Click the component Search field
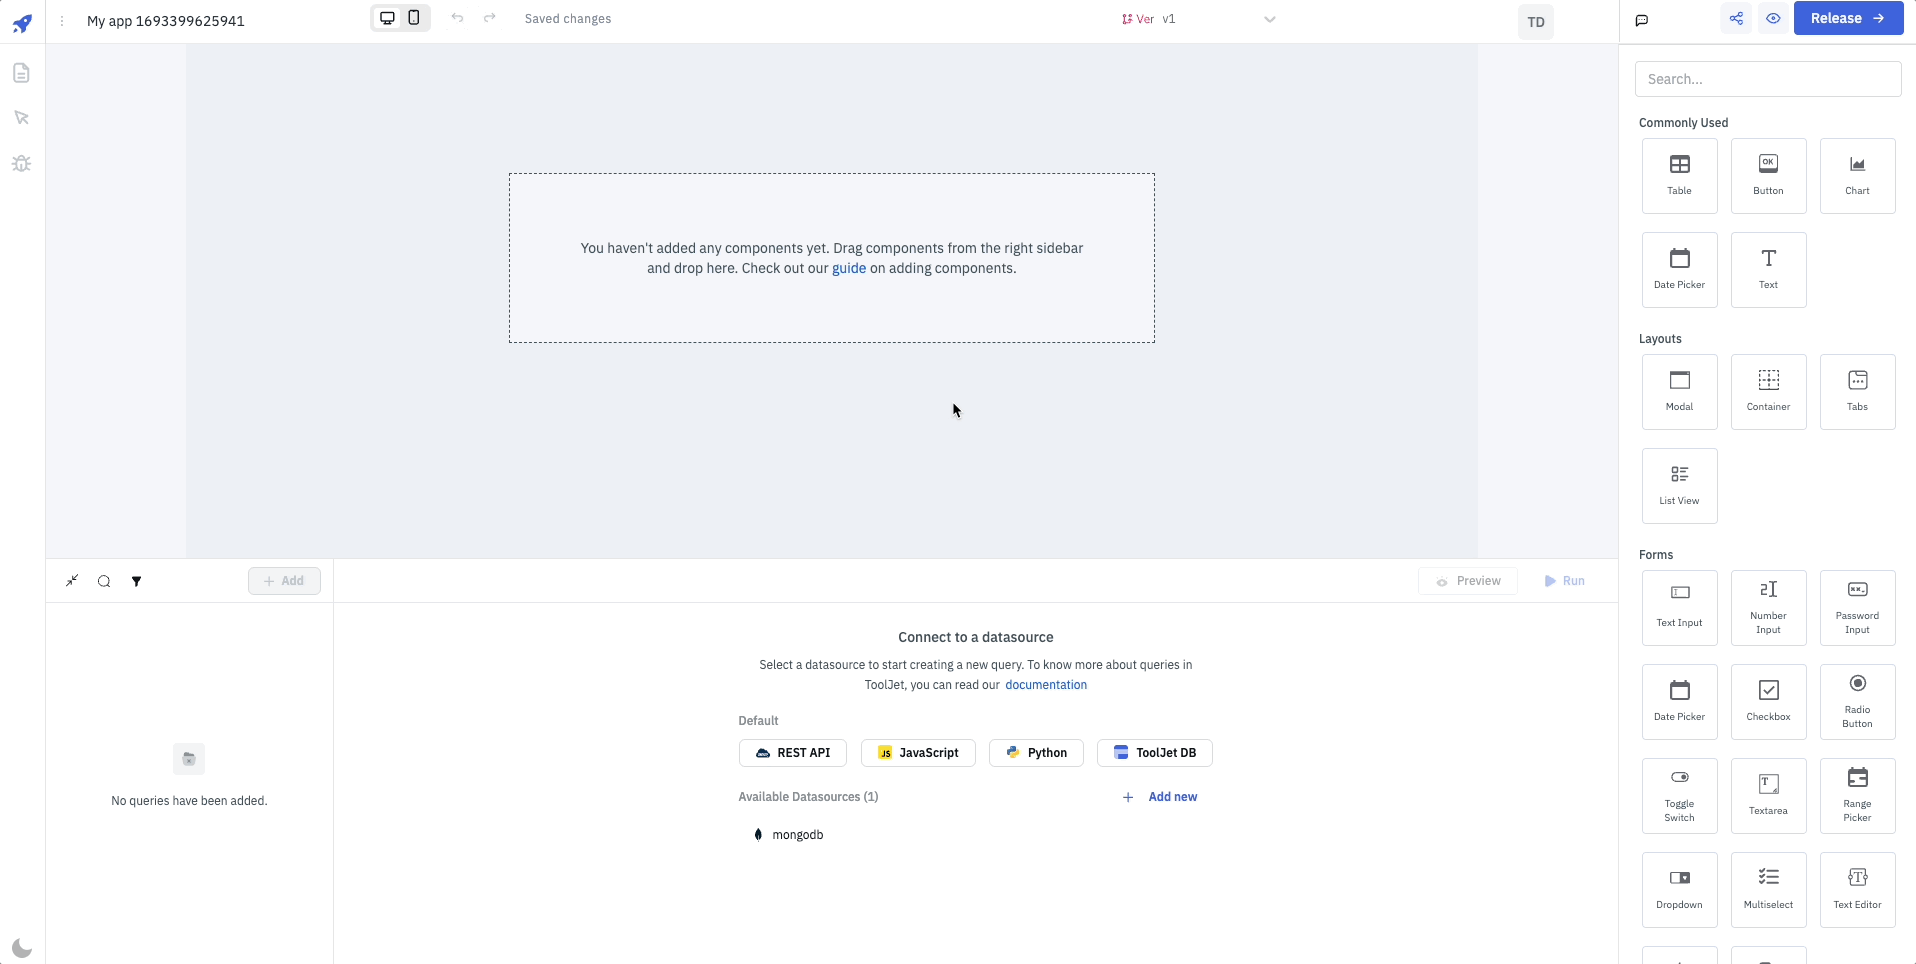 click(1767, 79)
